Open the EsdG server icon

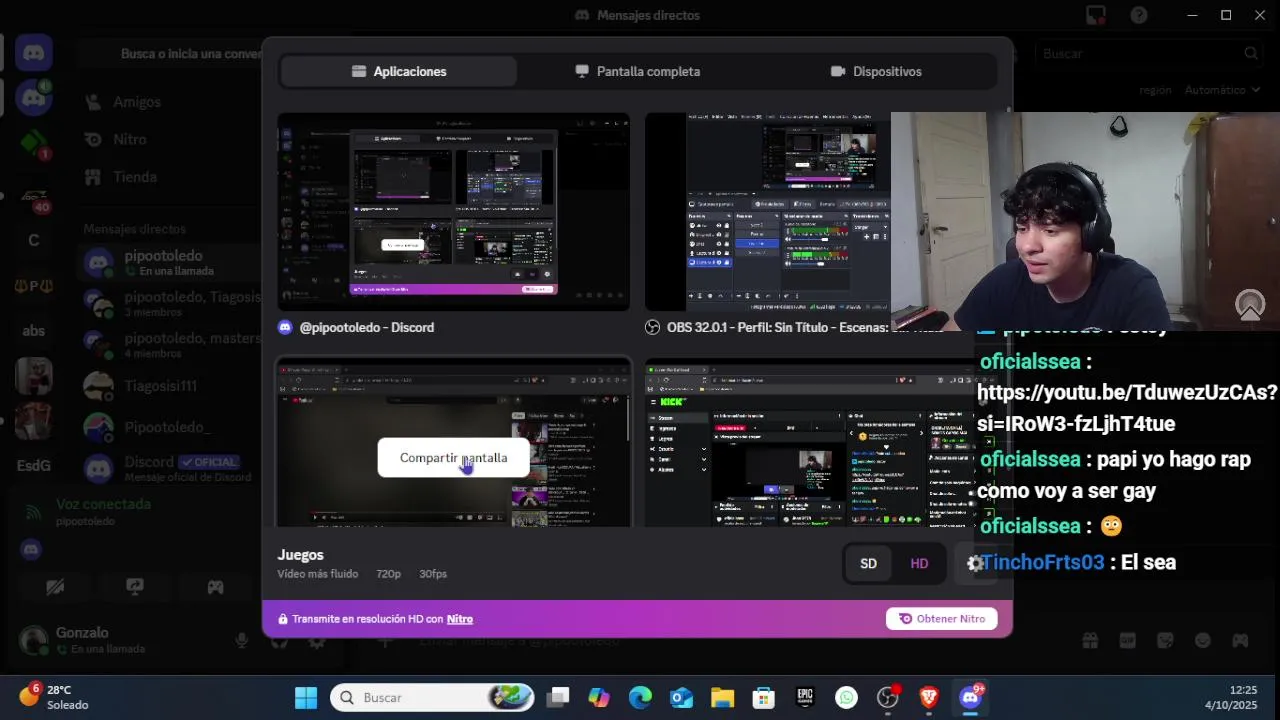[34, 466]
